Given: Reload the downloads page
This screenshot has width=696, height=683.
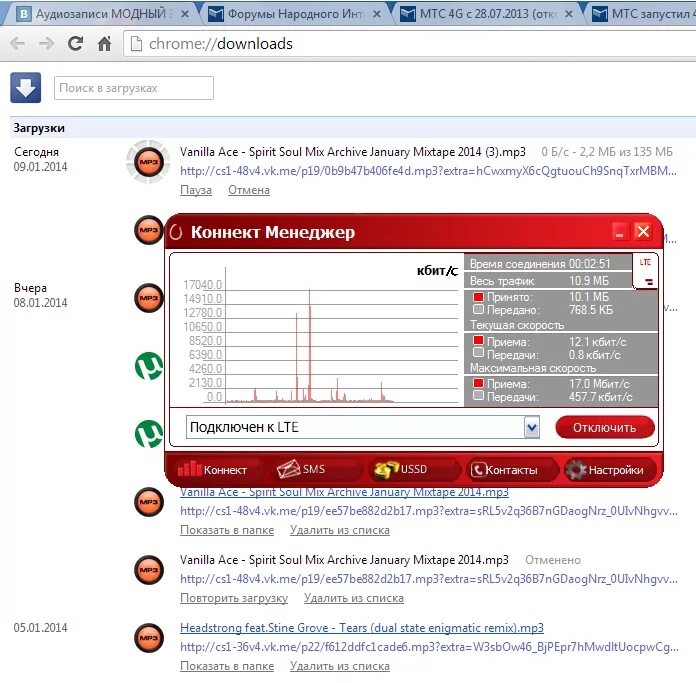Looking at the screenshot, I should tap(75, 43).
